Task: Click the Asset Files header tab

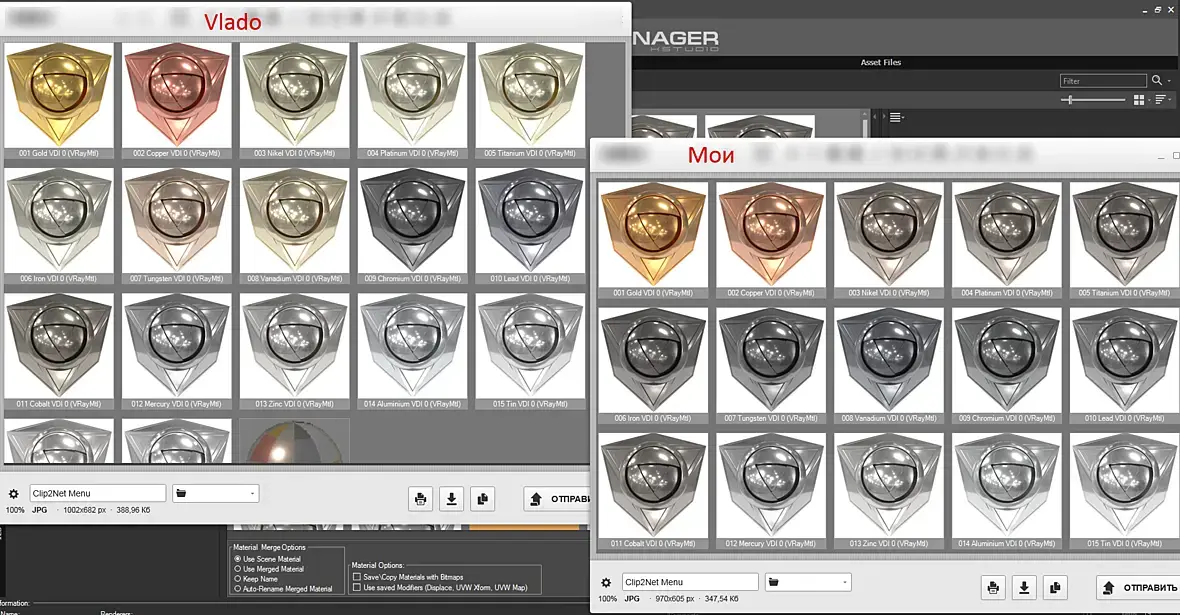Action: [x=880, y=62]
